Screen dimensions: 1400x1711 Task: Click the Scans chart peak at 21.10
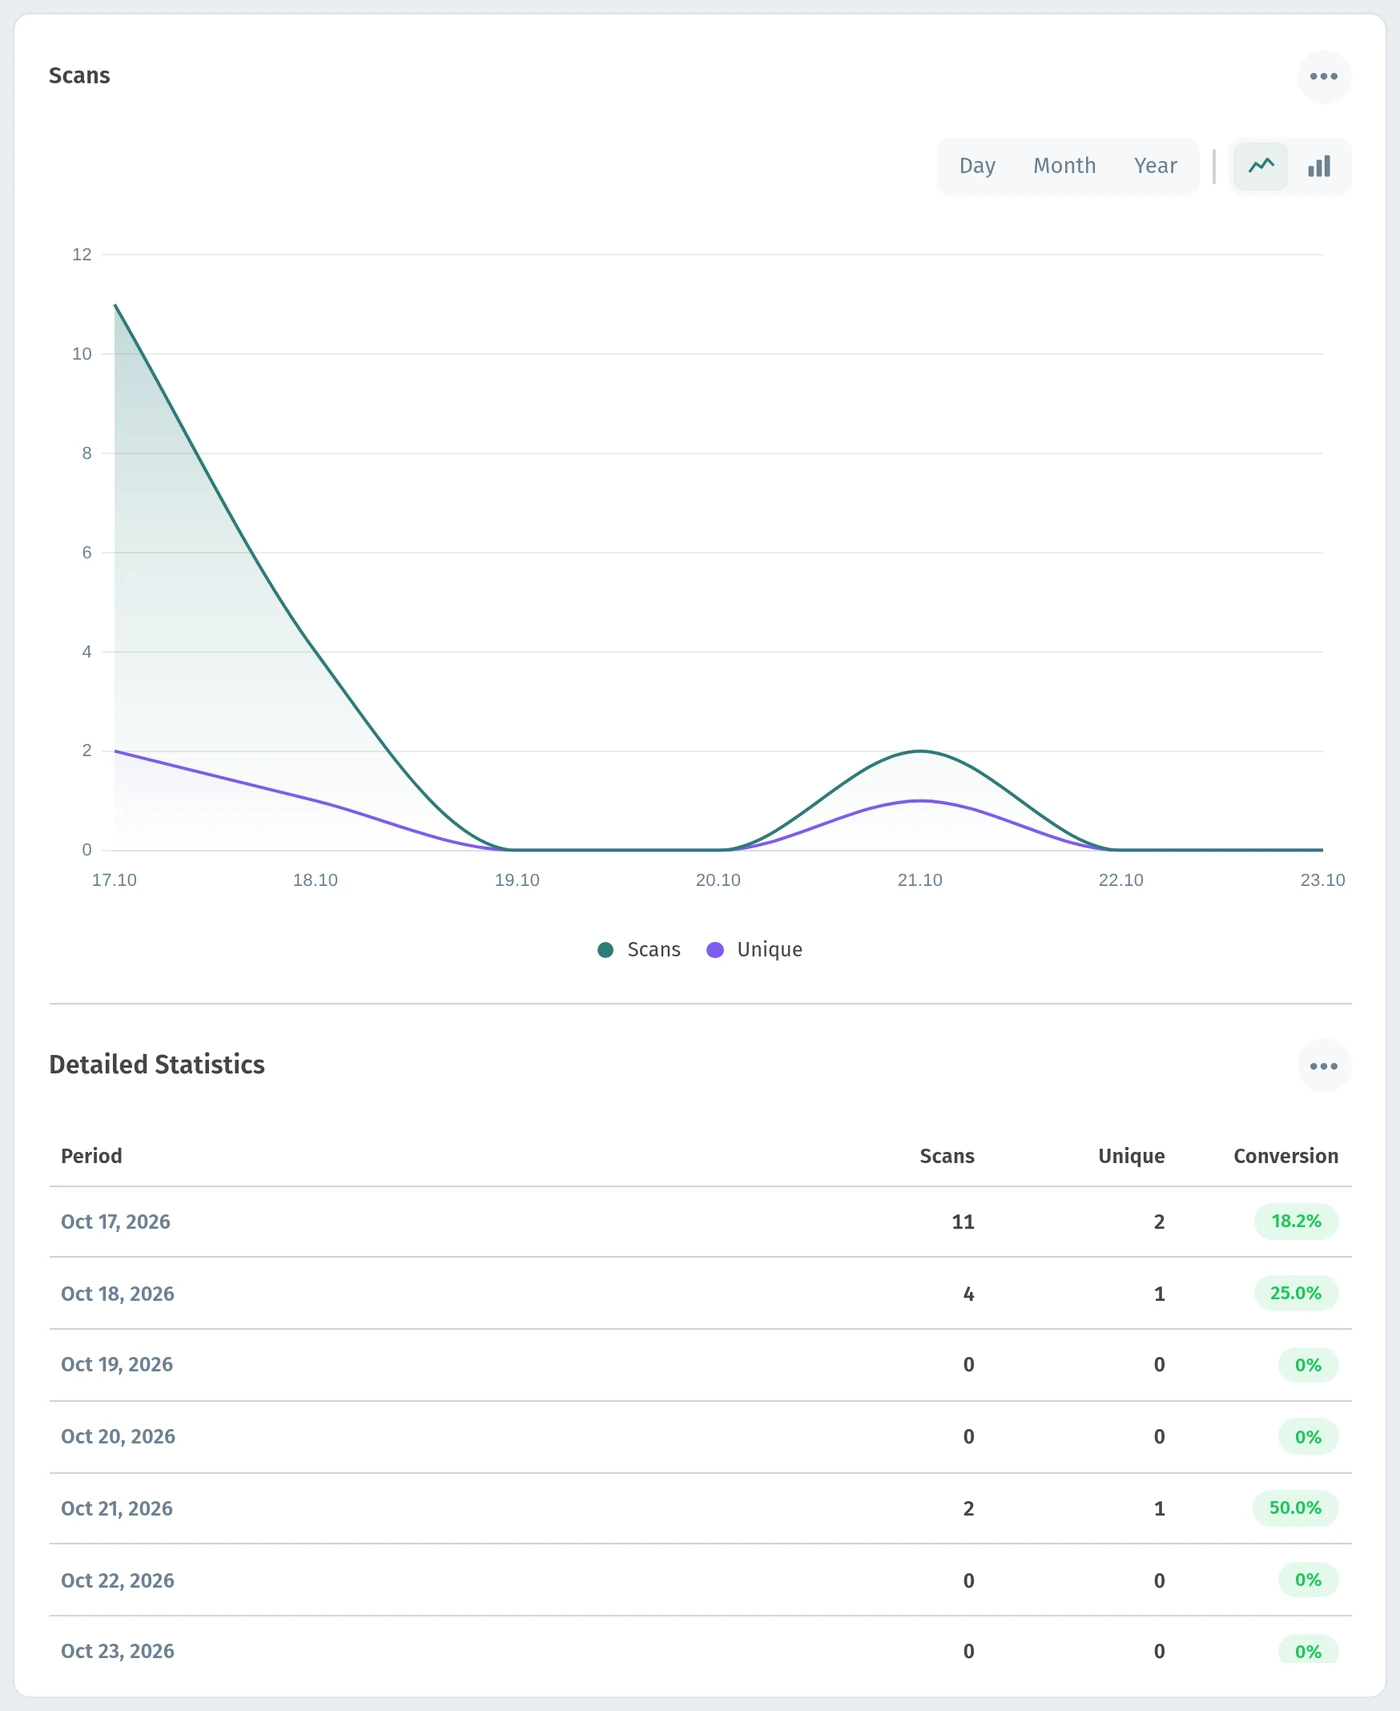point(919,751)
